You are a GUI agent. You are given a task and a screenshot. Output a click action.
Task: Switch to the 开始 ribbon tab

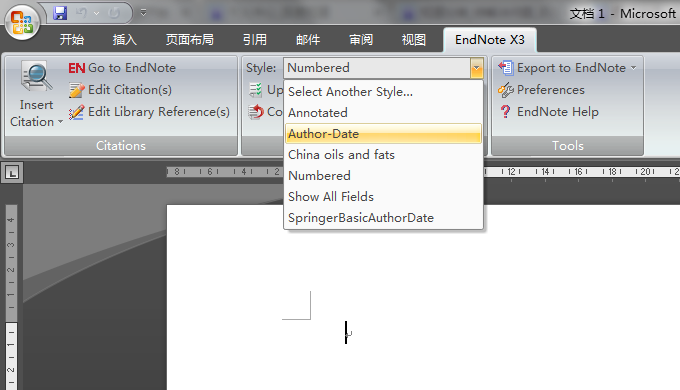[72, 40]
